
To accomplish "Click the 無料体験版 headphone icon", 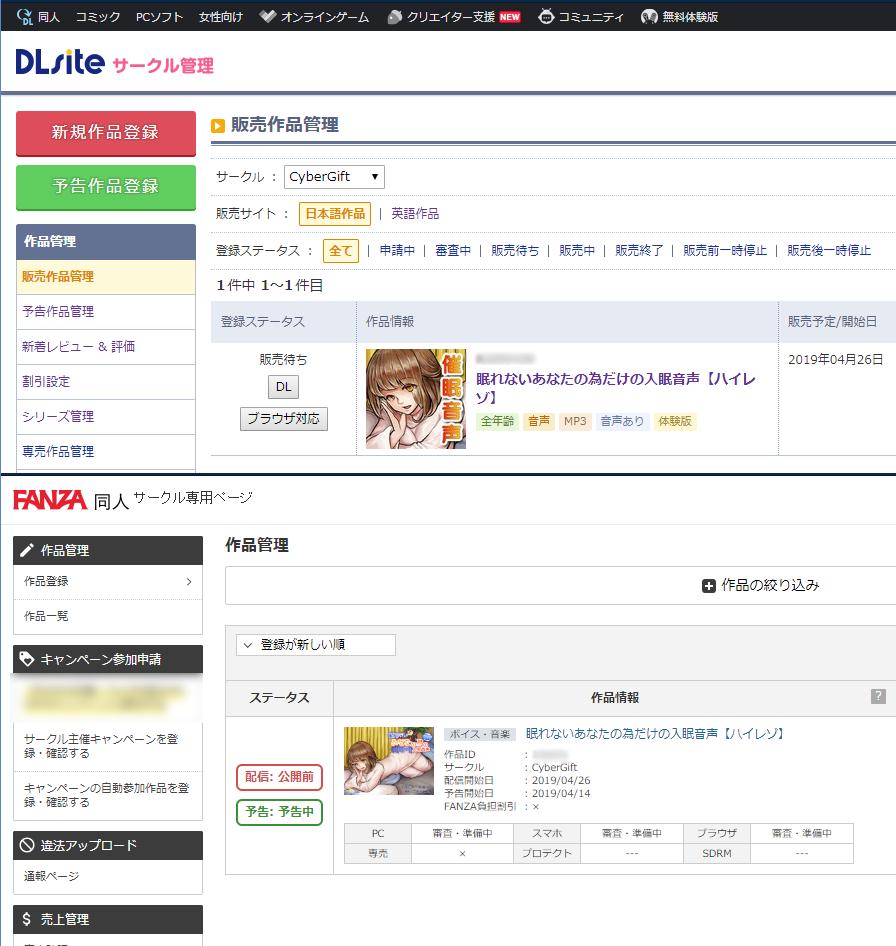I will [x=649, y=17].
